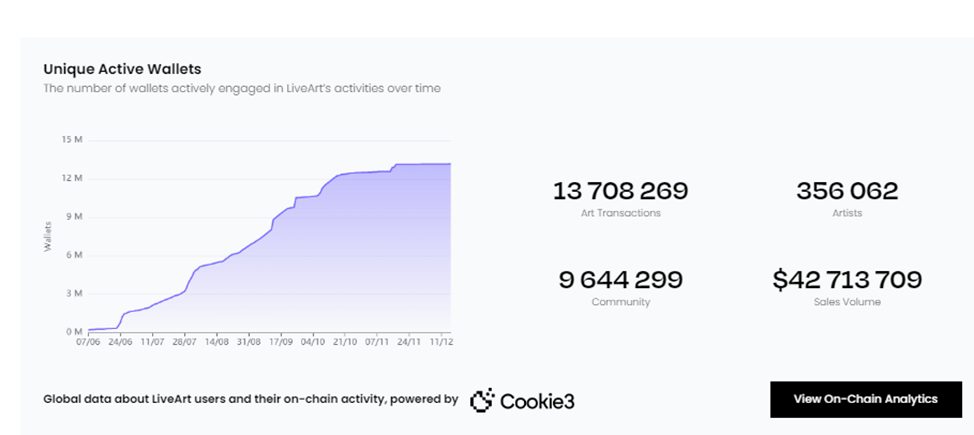Click the Wallets vertical axis title
The width and height of the screenshot is (974, 435).
coord(48,236)
